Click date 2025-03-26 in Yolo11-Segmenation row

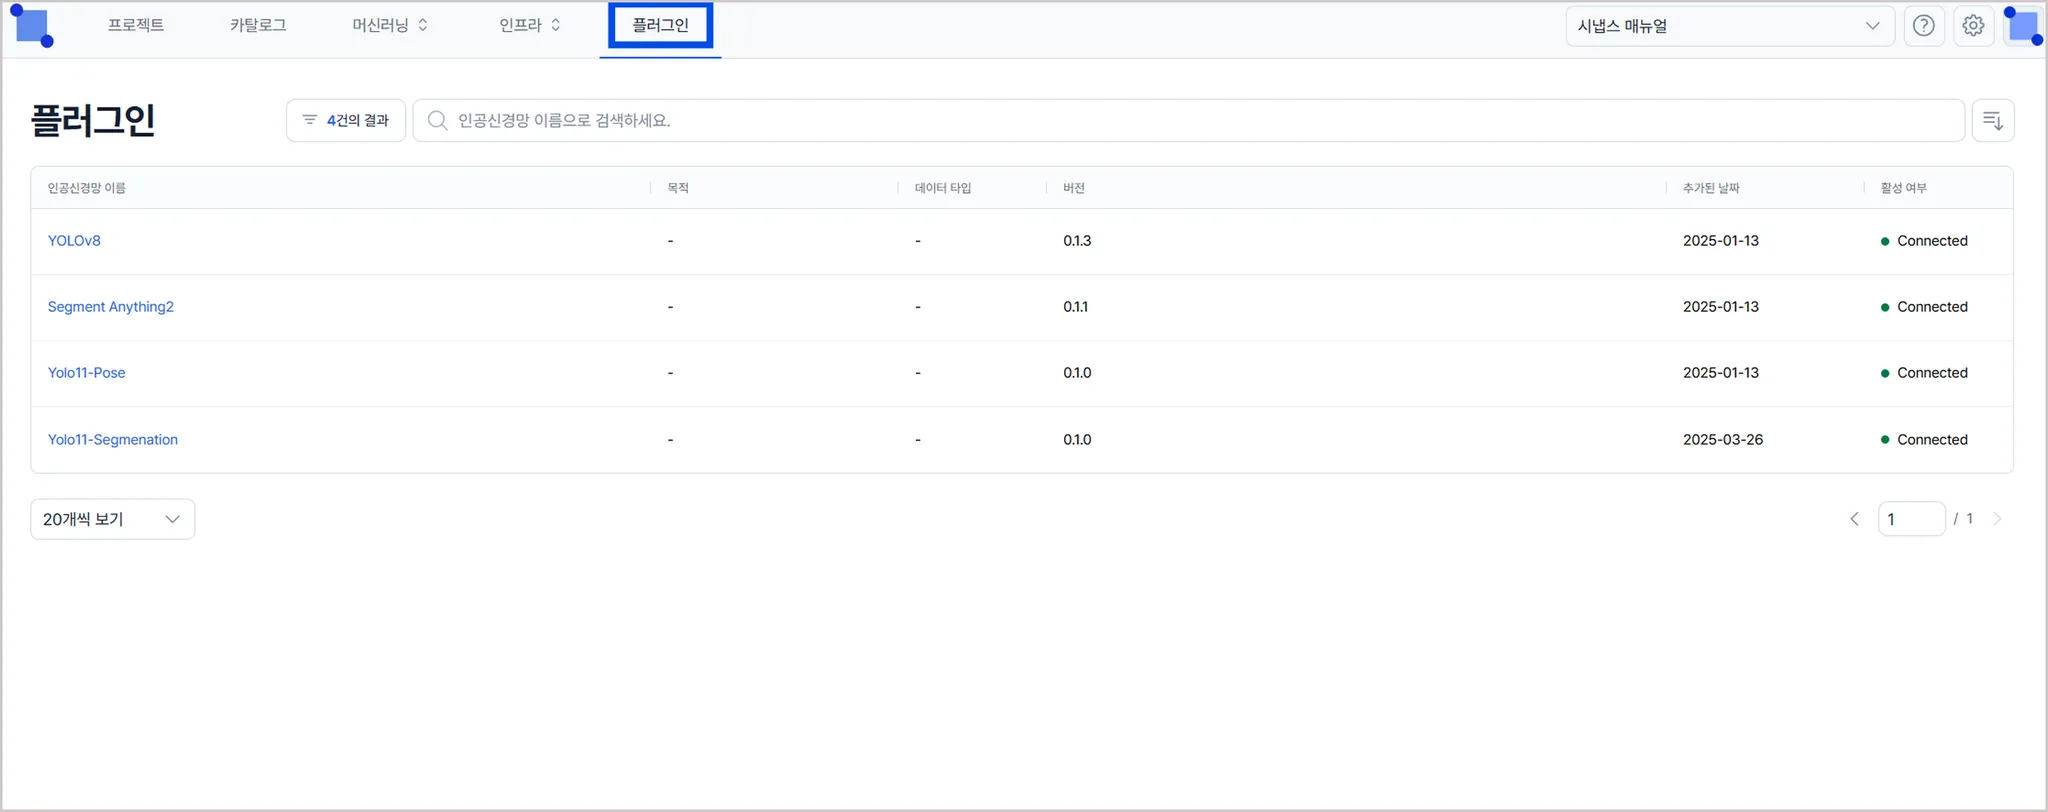point(1723,440)
